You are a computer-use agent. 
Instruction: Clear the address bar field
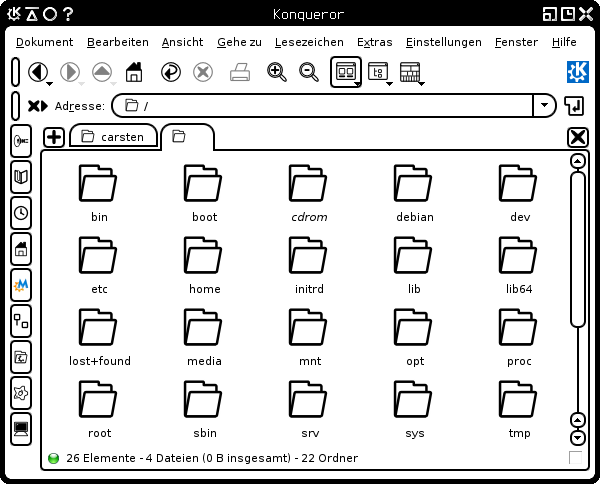38,106
